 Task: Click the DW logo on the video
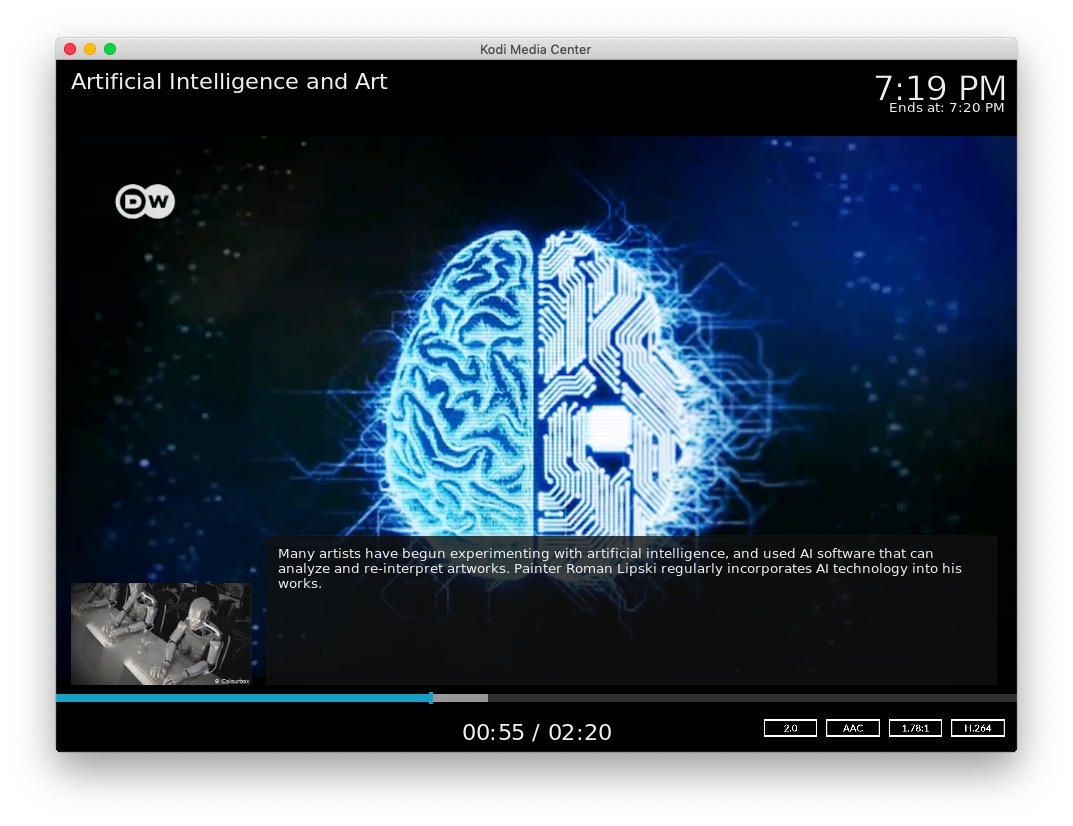click(x=145, y=202)
